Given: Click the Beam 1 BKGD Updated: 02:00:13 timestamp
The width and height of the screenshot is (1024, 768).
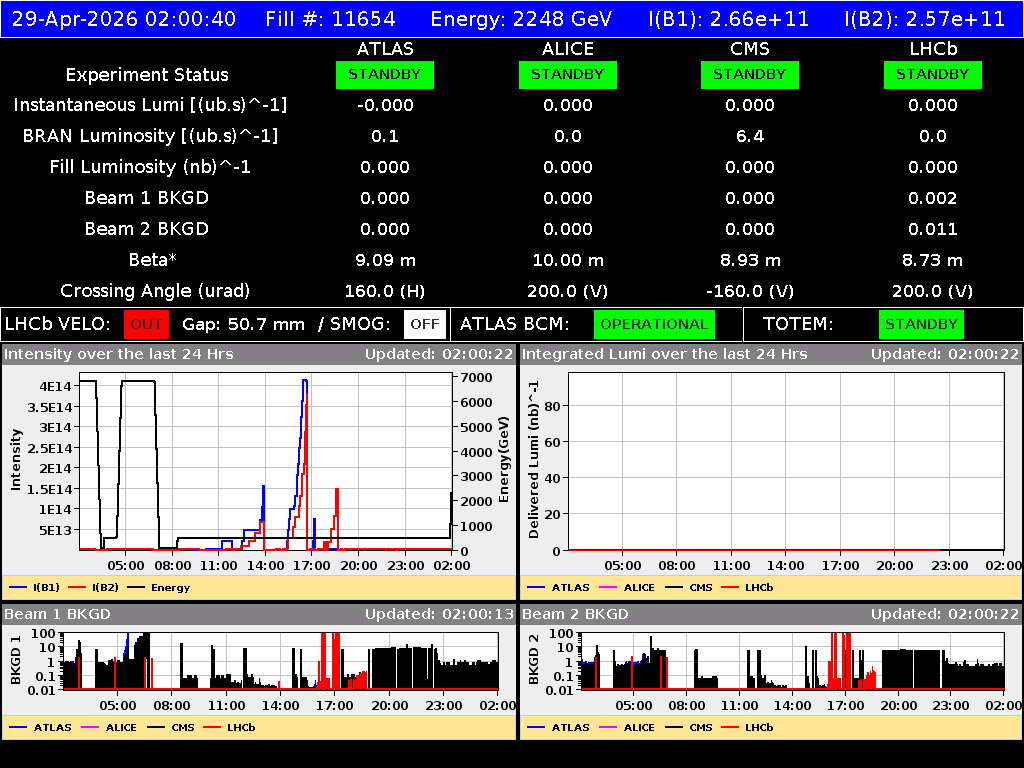Looking at the screenshot, I should pyautogui.click(x=439, y=615).
